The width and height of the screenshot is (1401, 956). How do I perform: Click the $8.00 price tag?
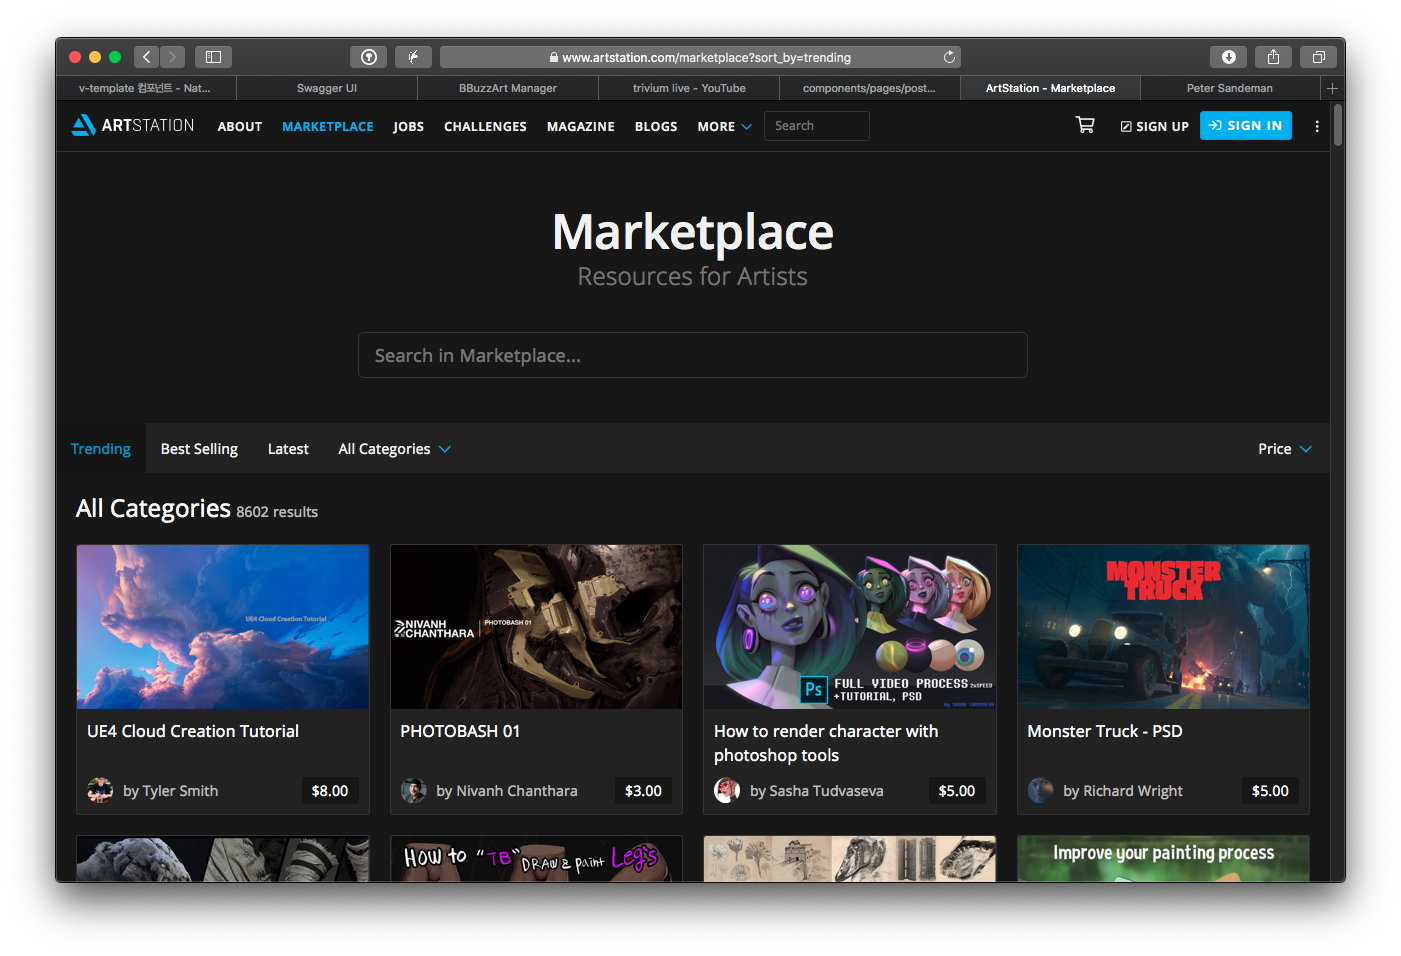click(x=330, y=791)
